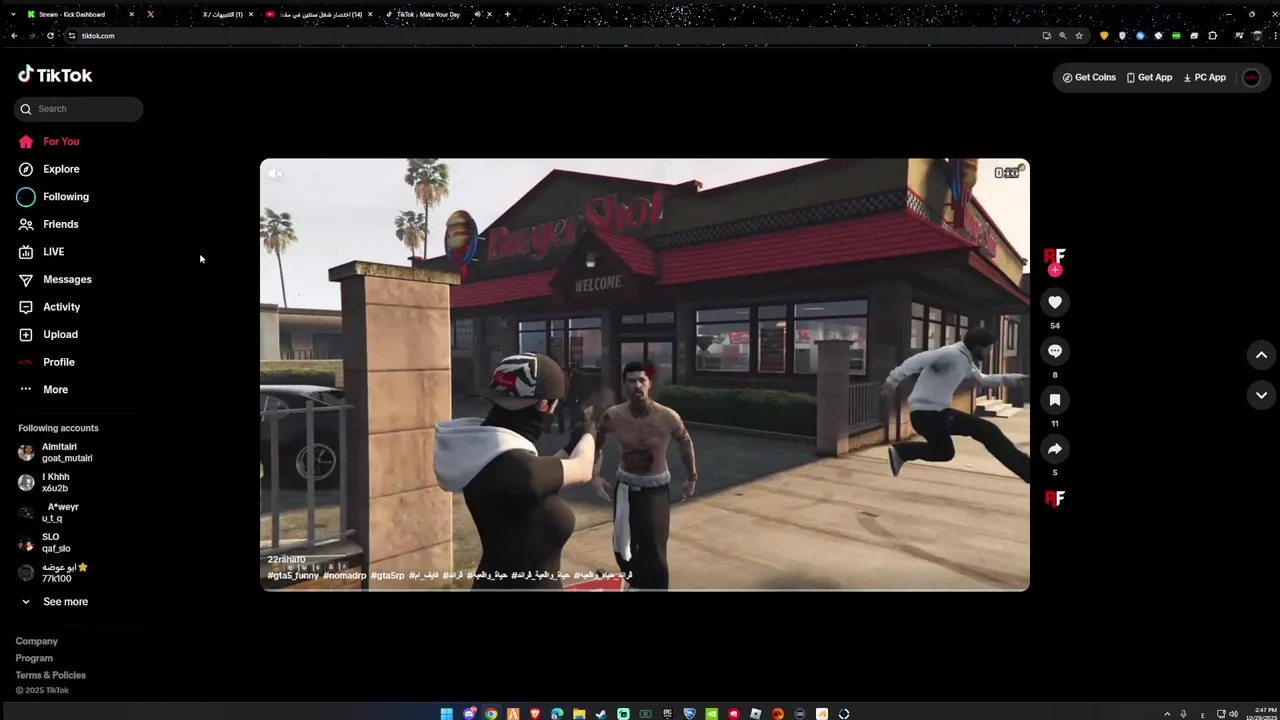
Task: Switch to the YouTube tab
Action: pyautogui.click(x=320, y=14)
